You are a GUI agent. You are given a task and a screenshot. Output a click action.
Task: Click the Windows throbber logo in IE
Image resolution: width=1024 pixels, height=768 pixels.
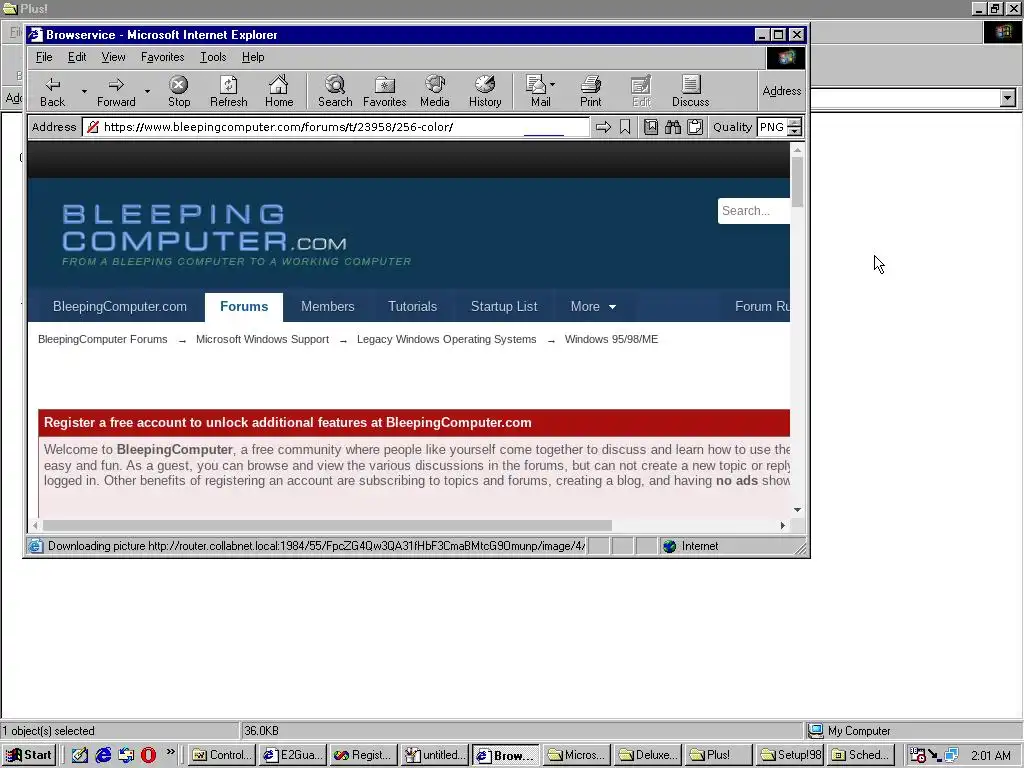(786, 58)
